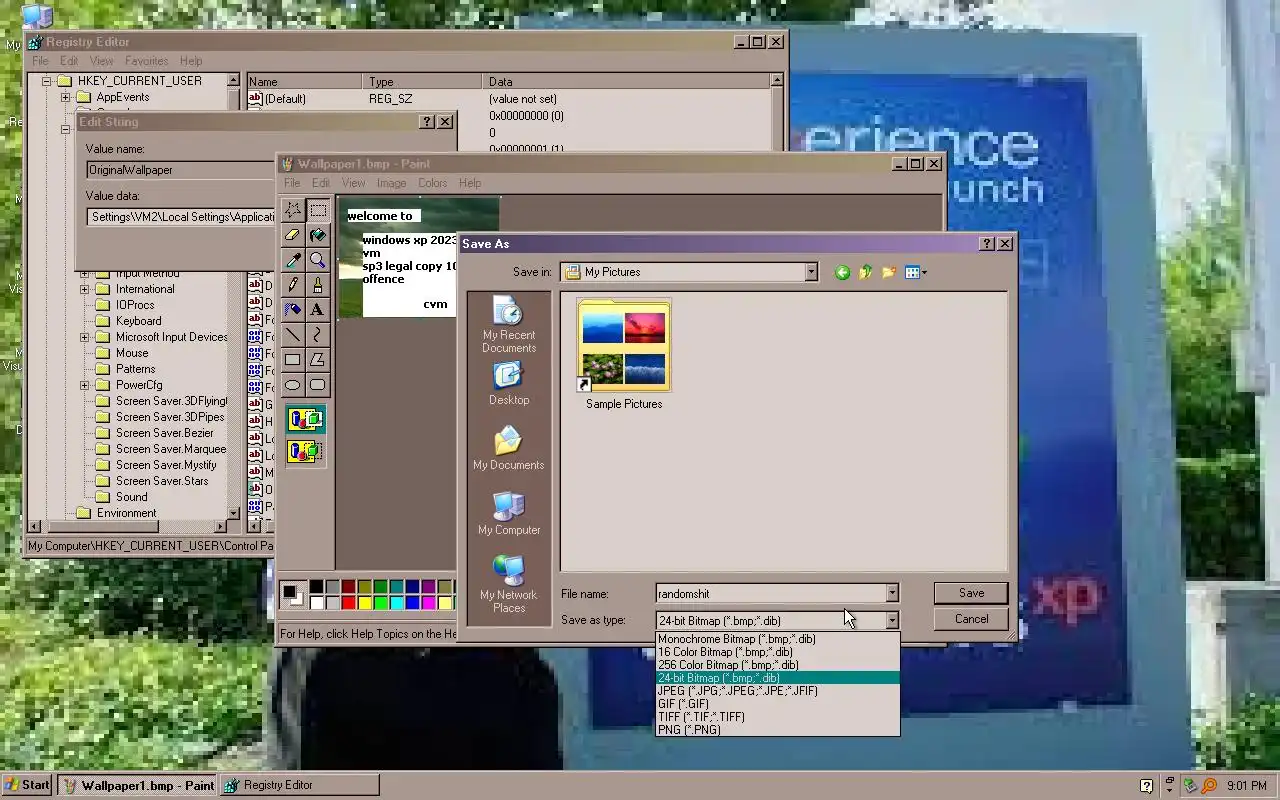Choose PNG file type from list
Viewport: 1280px width, 800px height.
tap(777, 730)
